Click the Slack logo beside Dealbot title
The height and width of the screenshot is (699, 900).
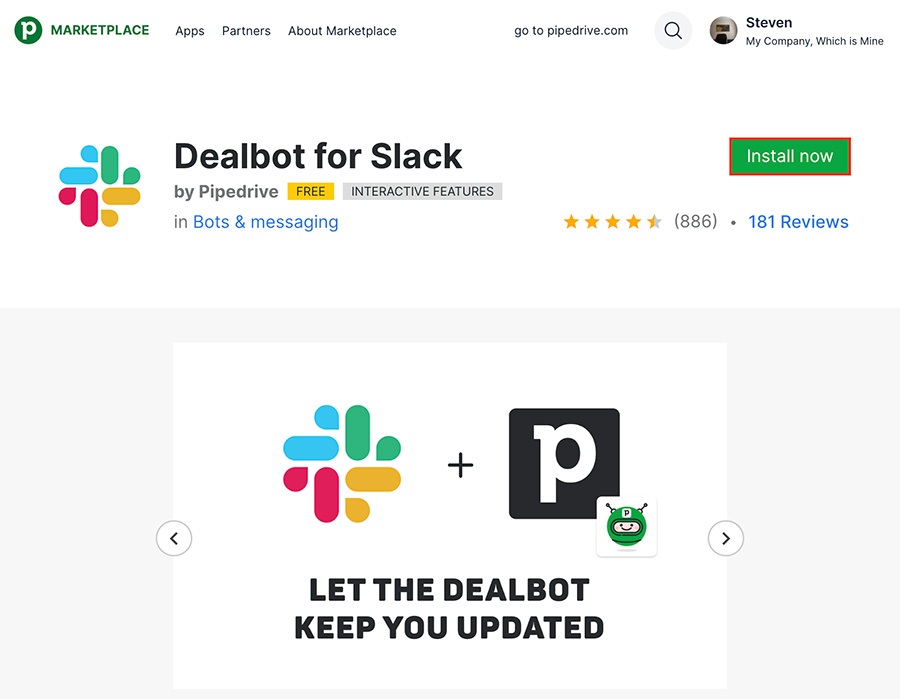(x=97, y=185)
